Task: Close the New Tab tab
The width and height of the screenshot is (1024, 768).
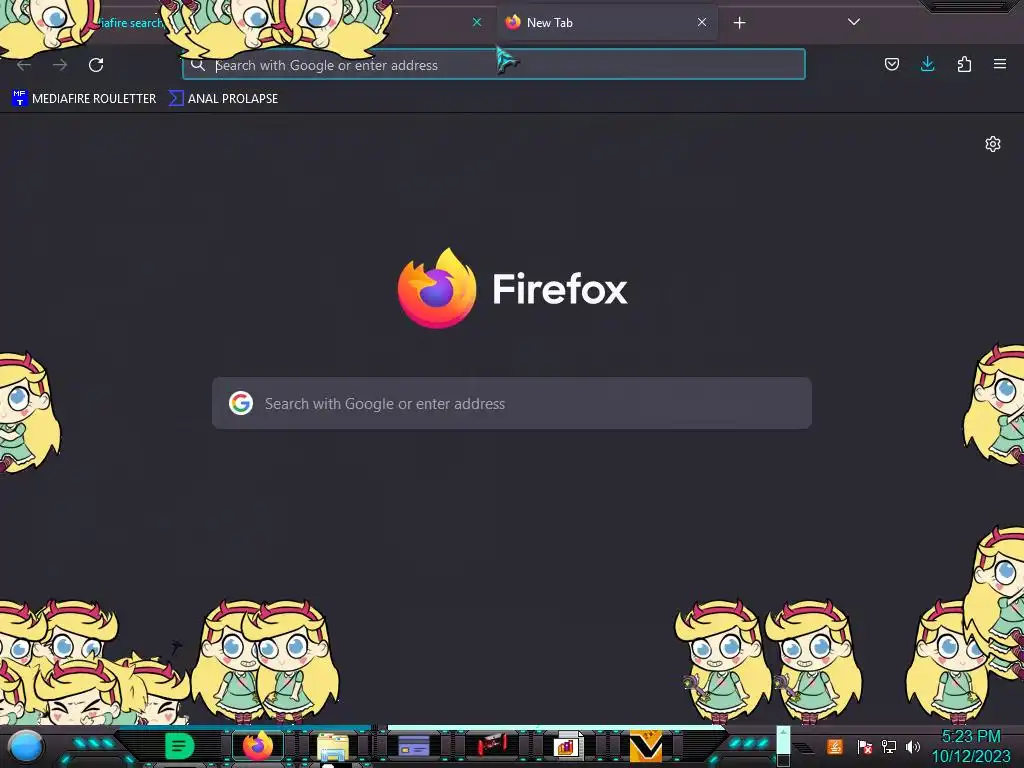Action: point(702,22)
